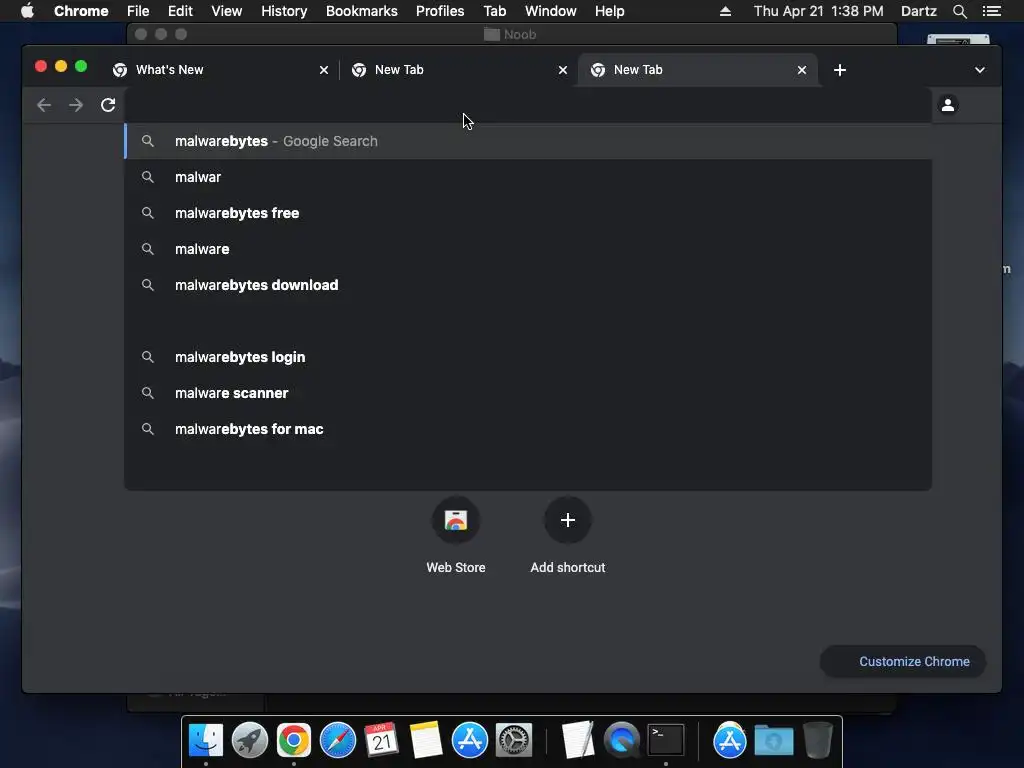This screenshot has width=1024, height=768.
Task: Choose malwarebytes Google Search suggestion
Action: (x=528, y=141)
